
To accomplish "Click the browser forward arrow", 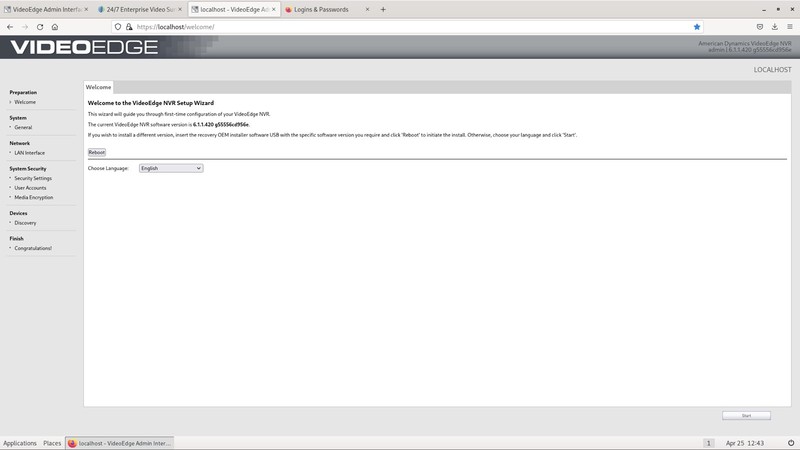I will coord(25,27).
